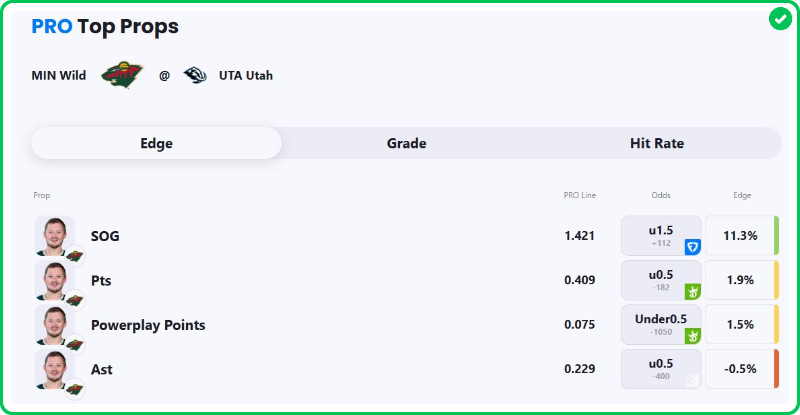Select the Under0.5 -1050 odds button

coord(660,325)
